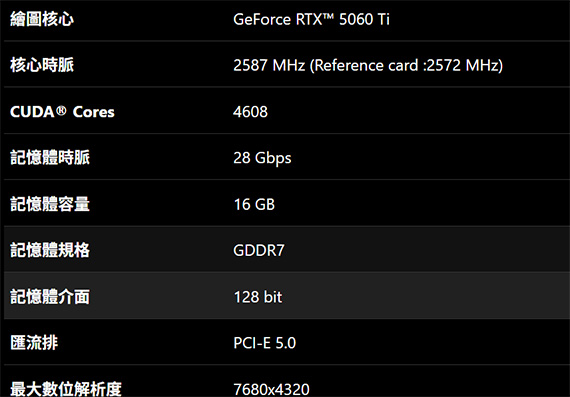570x397 pixels.
Task: Select the 4608 CUDA cores value
Action: [250, 112]
